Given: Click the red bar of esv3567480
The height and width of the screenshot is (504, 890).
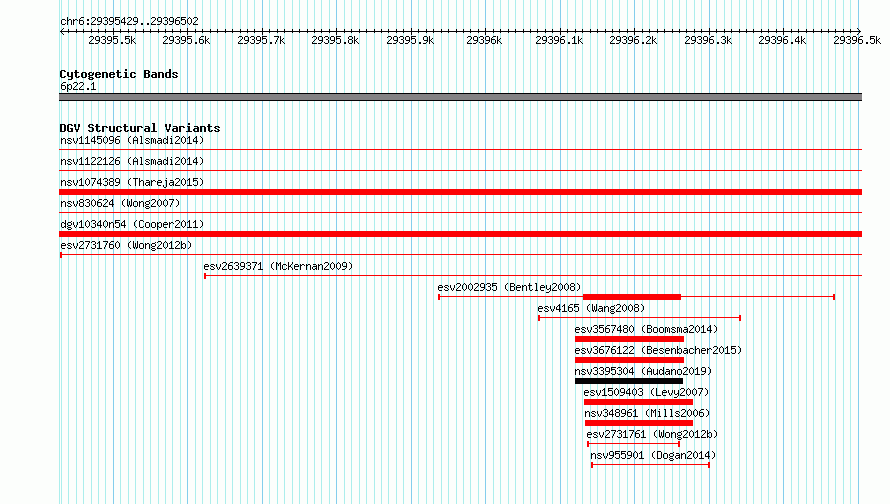Looking at the screenshot, I should tap(629, 339).
